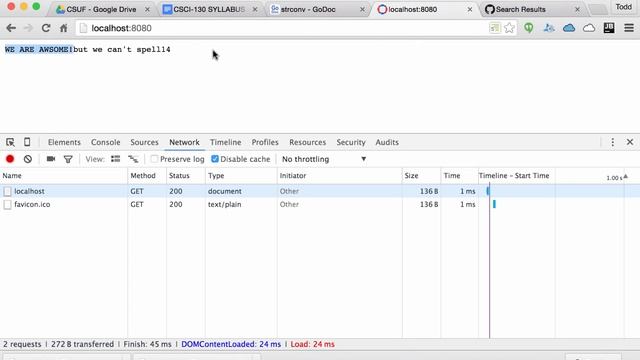Click the blue cloud extension icon

[x=569, y=28]
